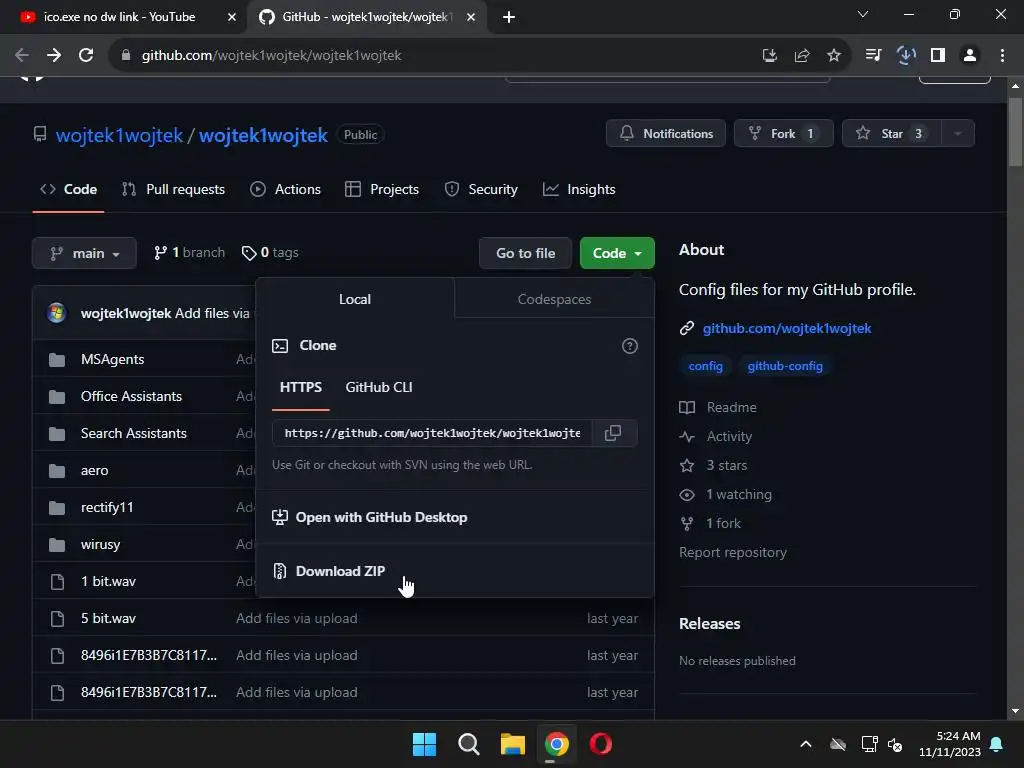Open the Activity link in About
The width and height of the screenshot is (1024, 768).
(716, 436)
